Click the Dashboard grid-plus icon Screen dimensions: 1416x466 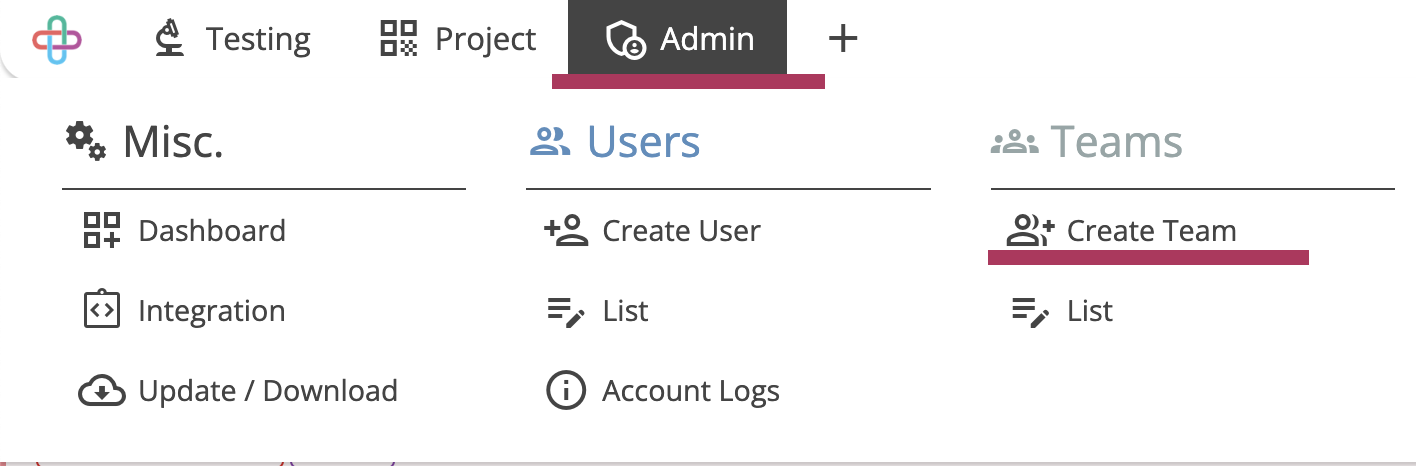(x=102, y=231)
